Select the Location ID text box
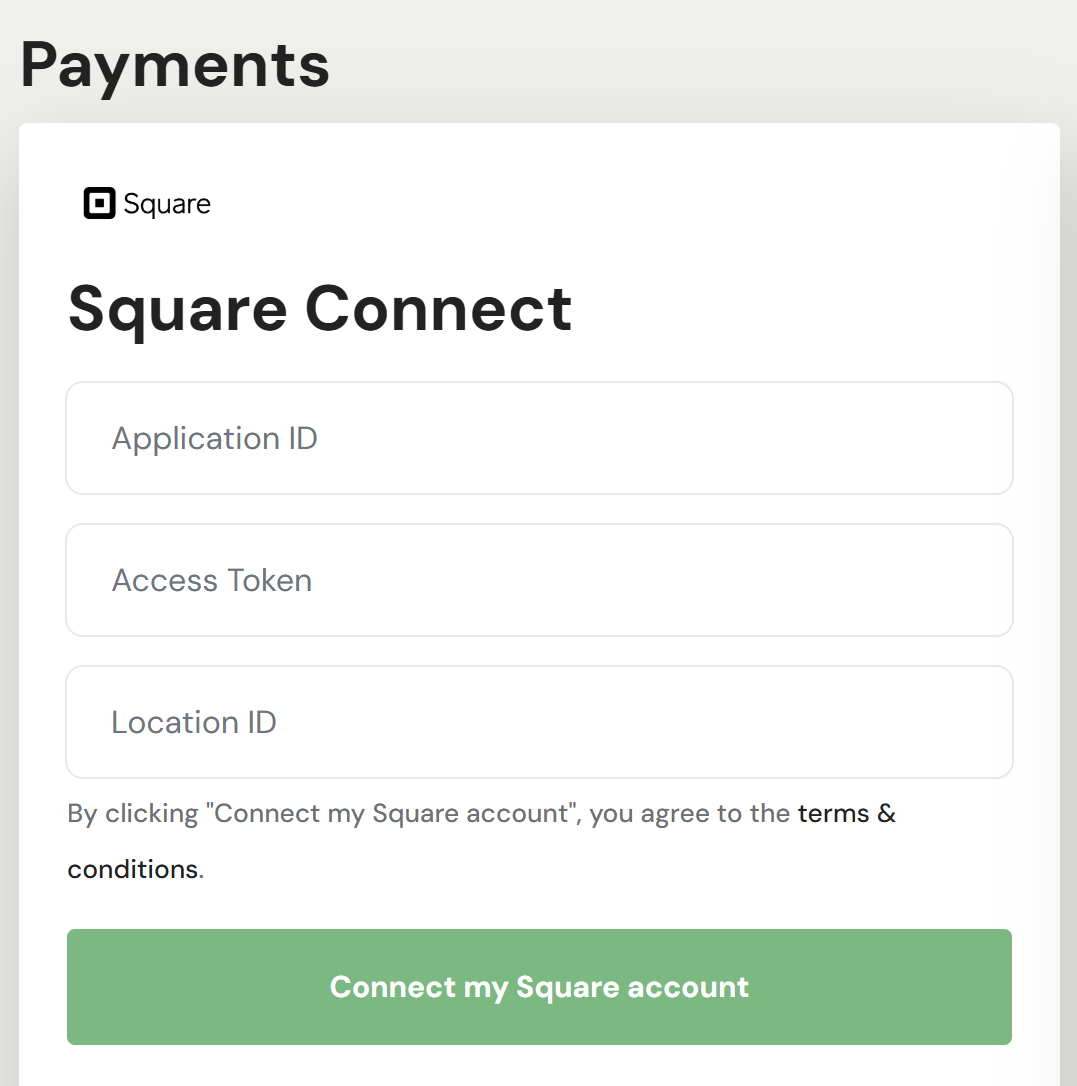Screen dimensions: 1077x1086 coord(539,722)
